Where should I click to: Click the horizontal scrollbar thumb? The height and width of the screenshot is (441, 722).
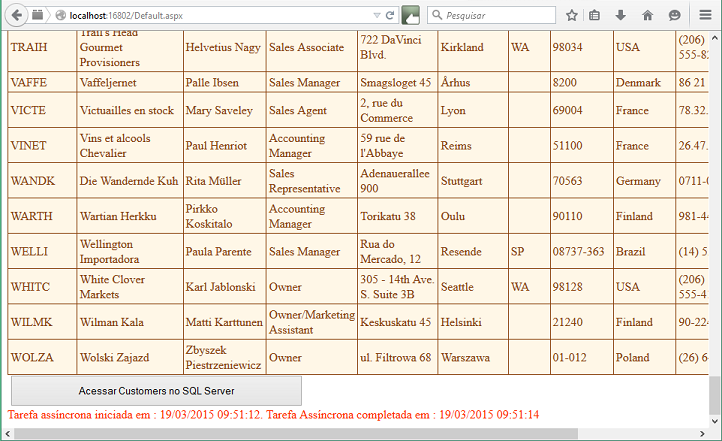coord(296,434)
